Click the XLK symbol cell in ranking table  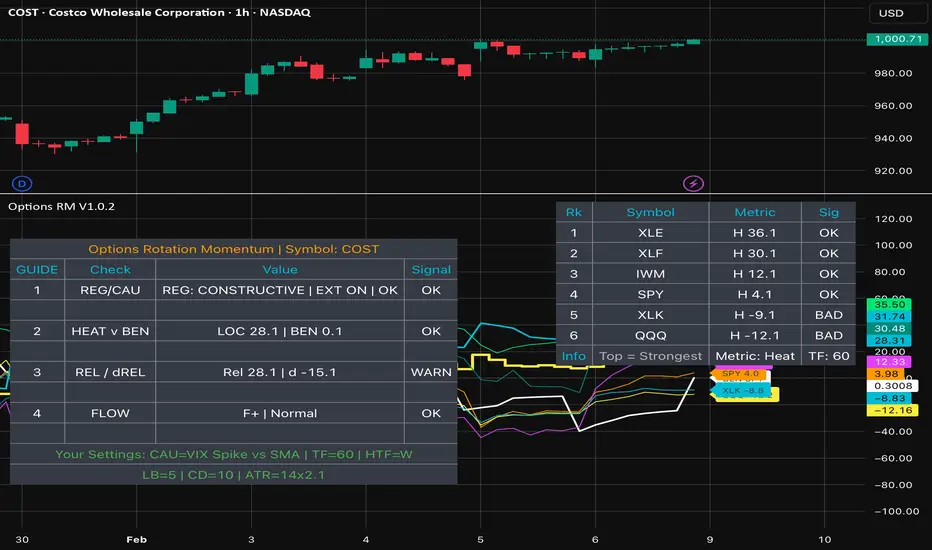click(650, 315)
